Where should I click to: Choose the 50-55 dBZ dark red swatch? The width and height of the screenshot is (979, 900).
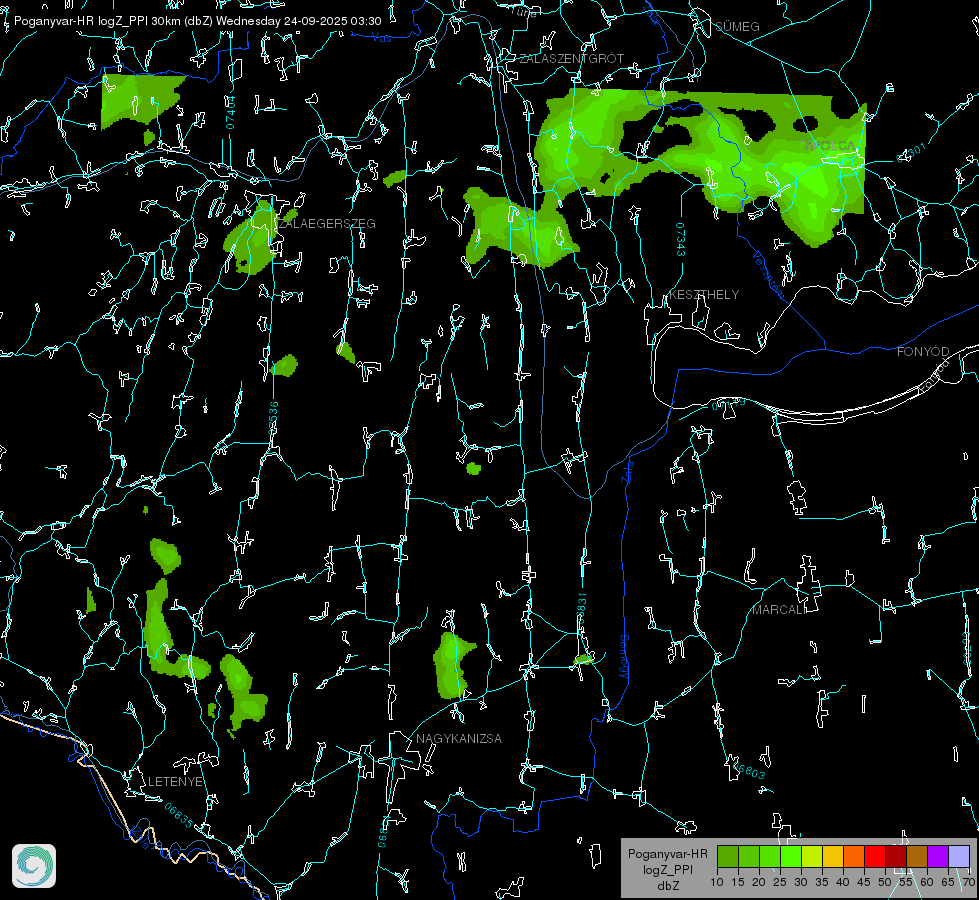point(896,856)
